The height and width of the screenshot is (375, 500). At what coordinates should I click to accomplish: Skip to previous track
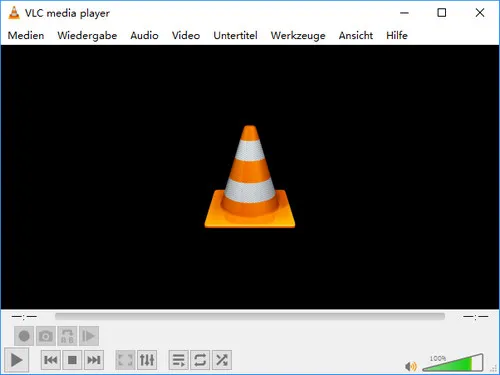[51, 360]
